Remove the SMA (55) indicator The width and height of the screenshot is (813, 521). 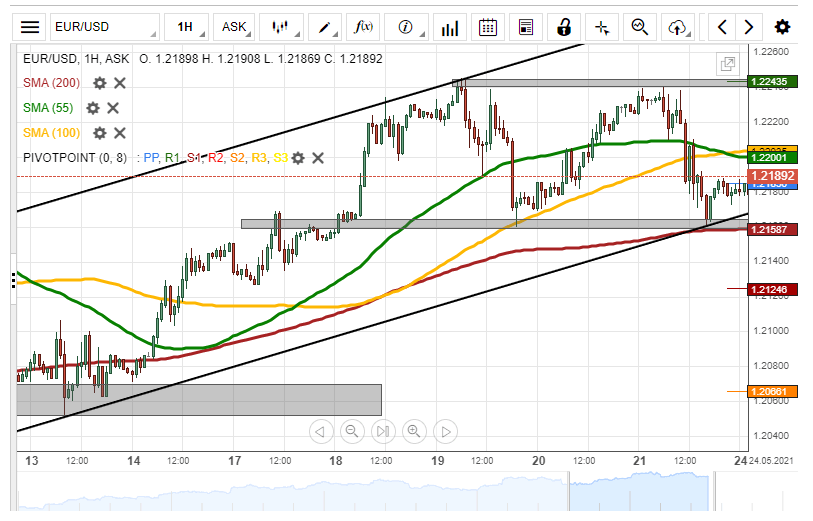coord(113,108)
